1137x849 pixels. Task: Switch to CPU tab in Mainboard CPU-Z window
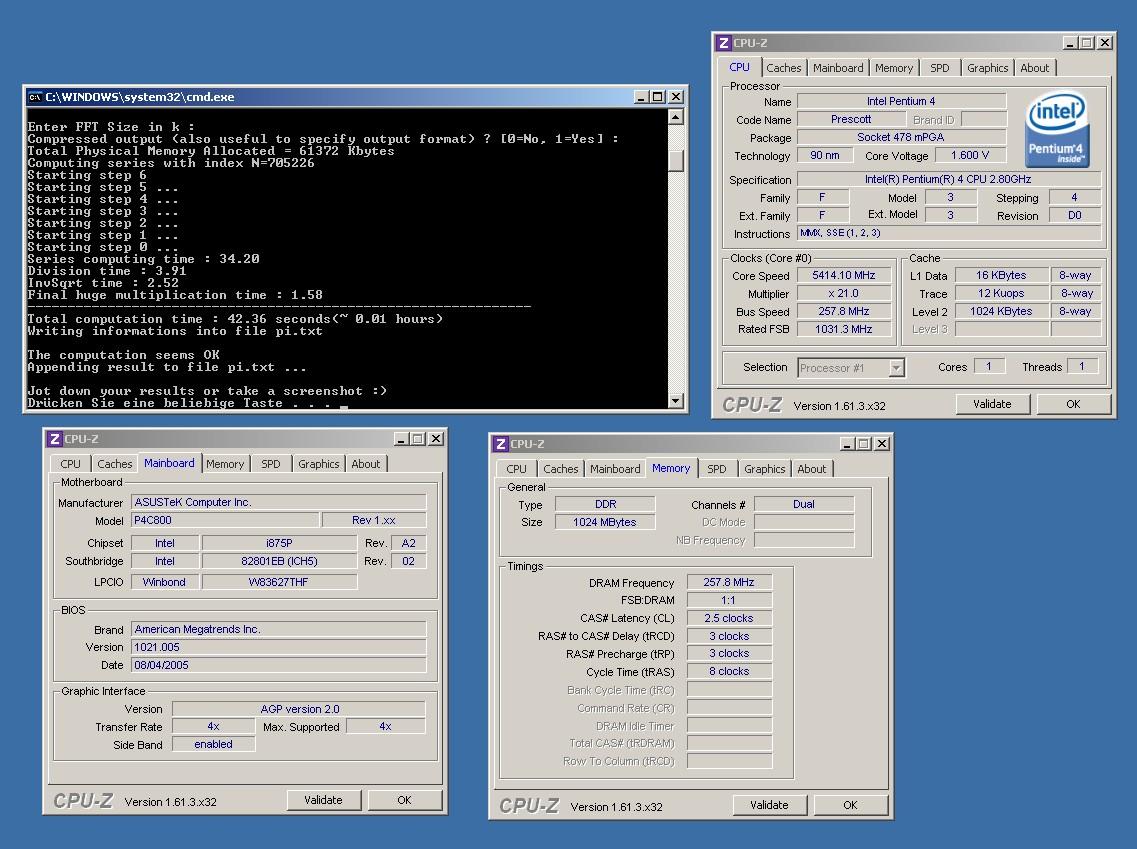point(70,464)
